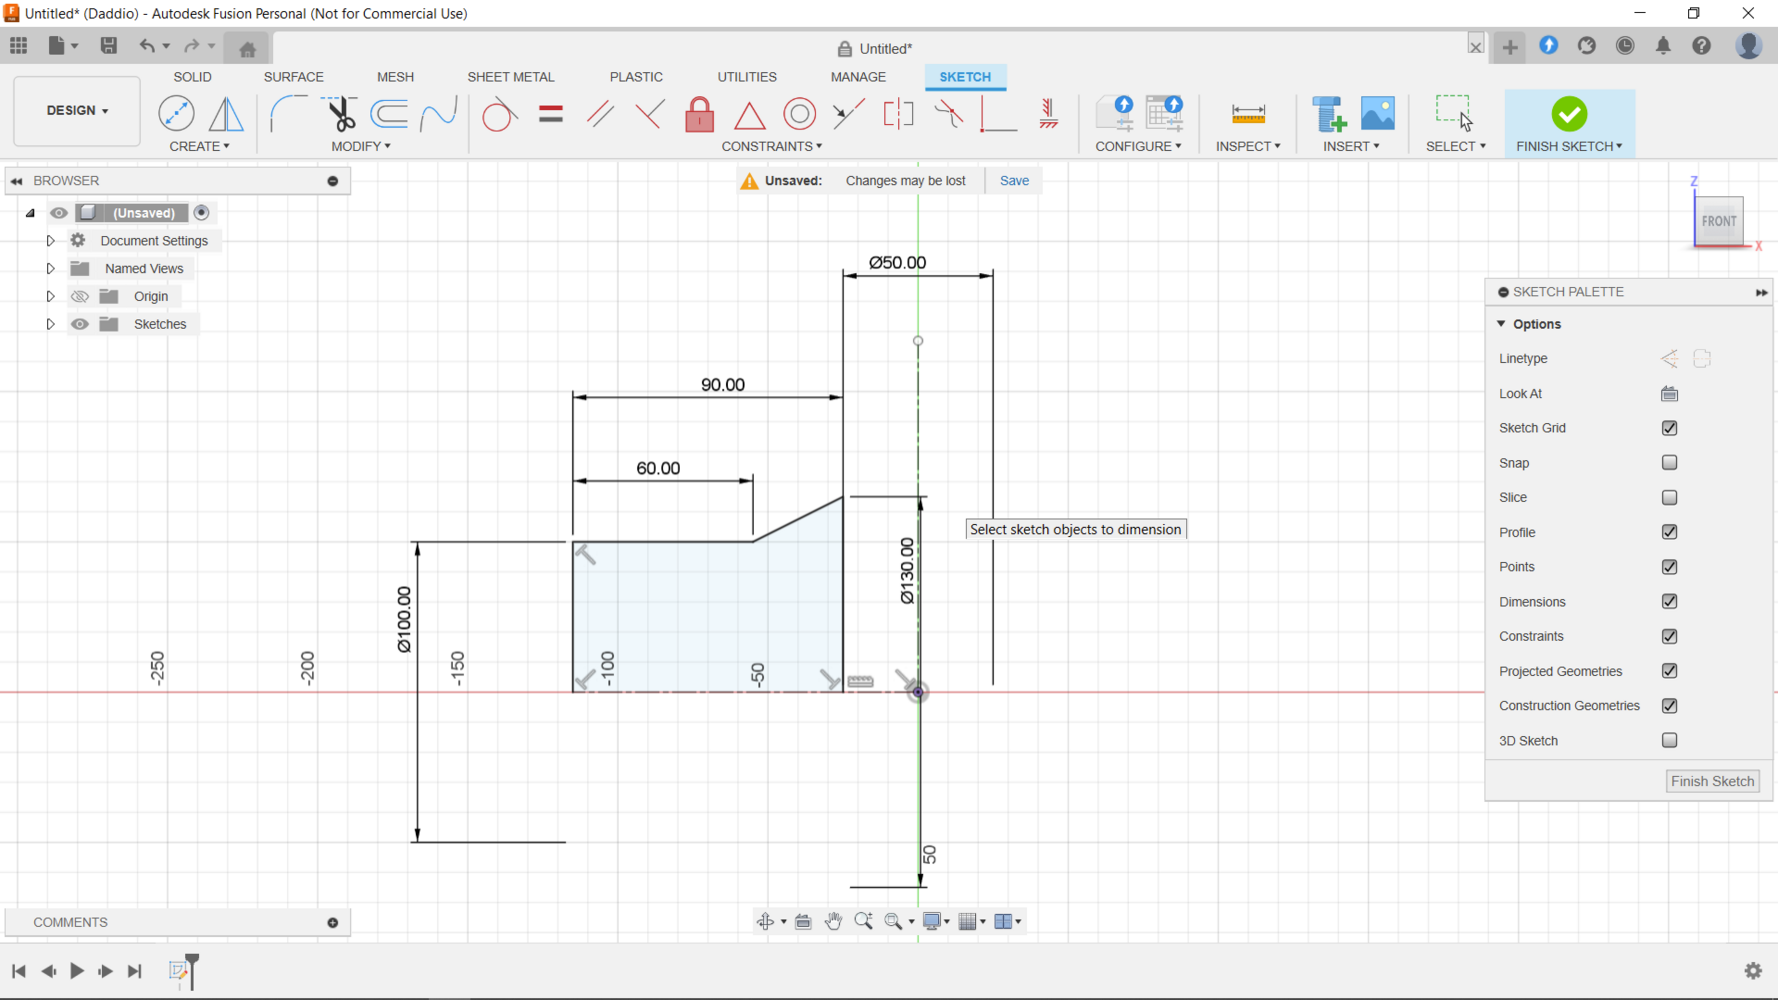Open the INSPECT dropdown menu
This screenshot has width=1778, height=1000.
coord(1248,146)
